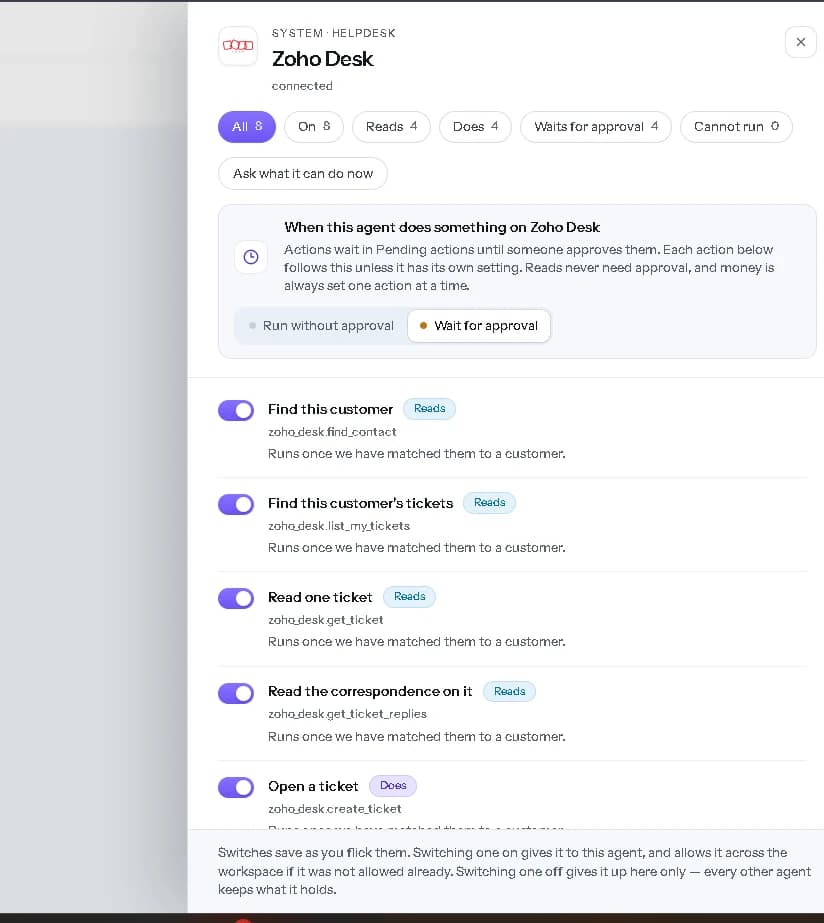Click Reads badge beside Read the correspondence
Image resolution: width=824 pixels, height=923 pixels.
pyautogui.click(x=509, y=692)
